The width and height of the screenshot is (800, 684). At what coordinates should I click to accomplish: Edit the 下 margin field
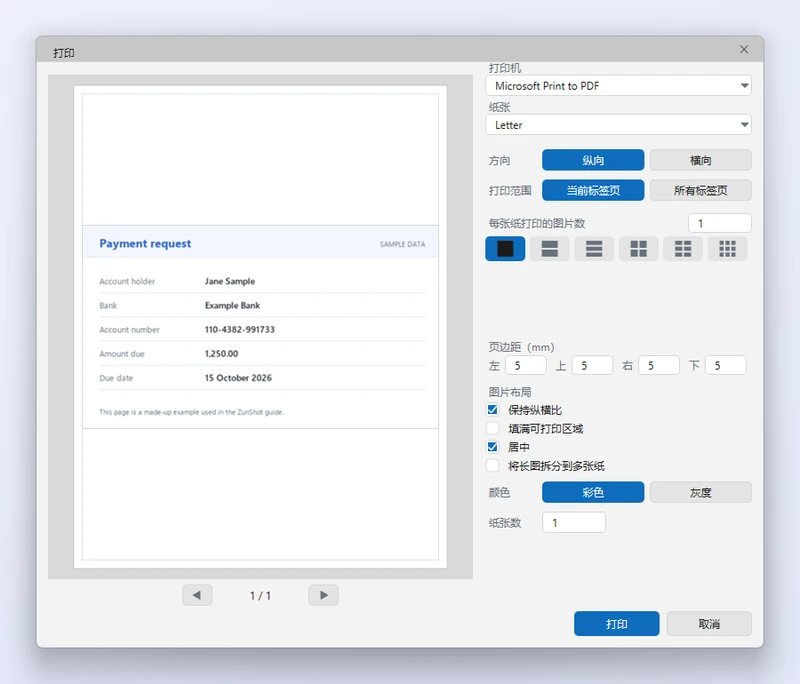coord(726,366)
